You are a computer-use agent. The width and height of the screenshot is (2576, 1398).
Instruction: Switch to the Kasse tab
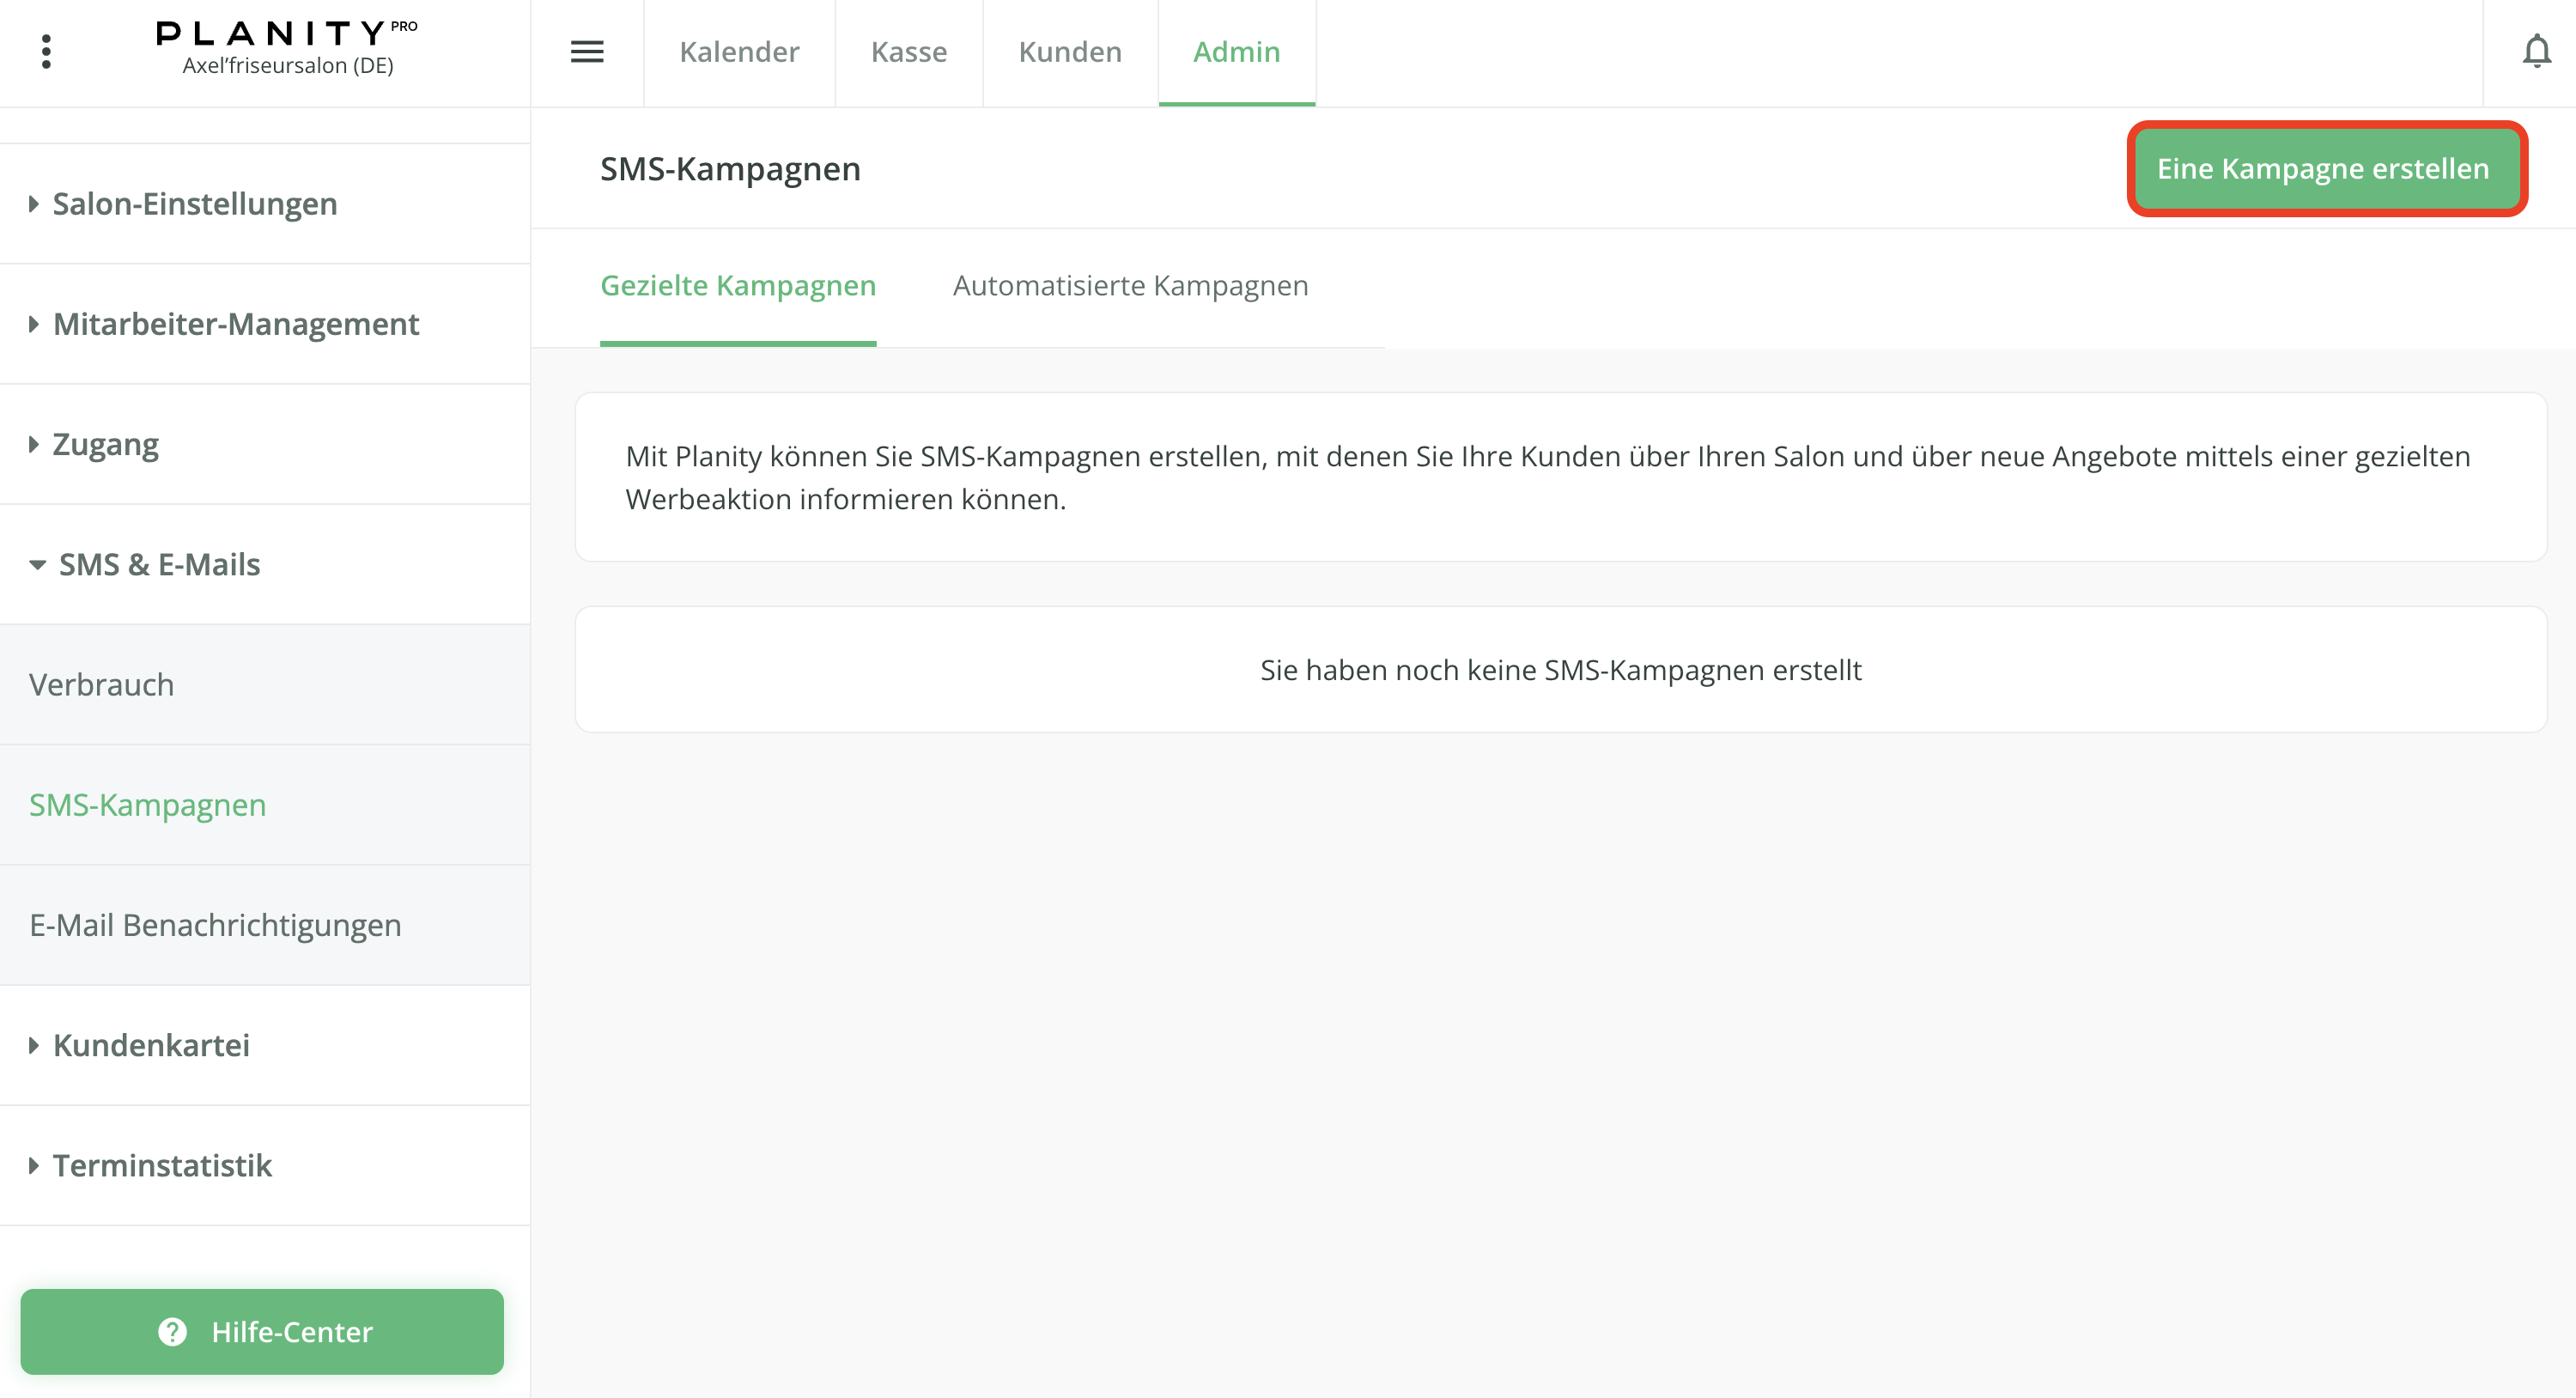coord(908,52)
